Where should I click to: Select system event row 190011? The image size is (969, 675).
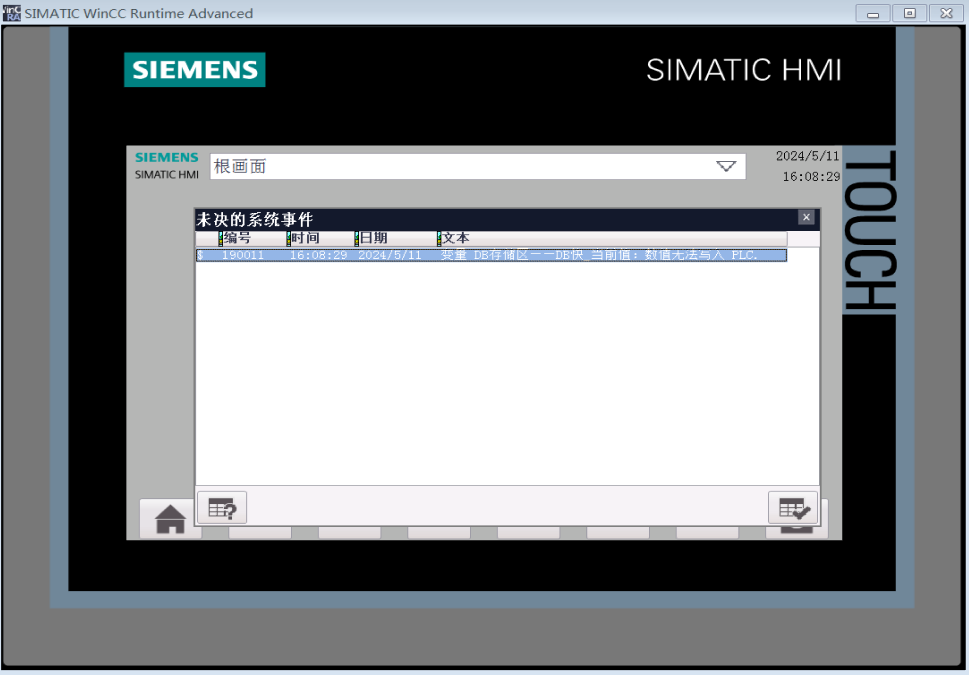(490, 255)
